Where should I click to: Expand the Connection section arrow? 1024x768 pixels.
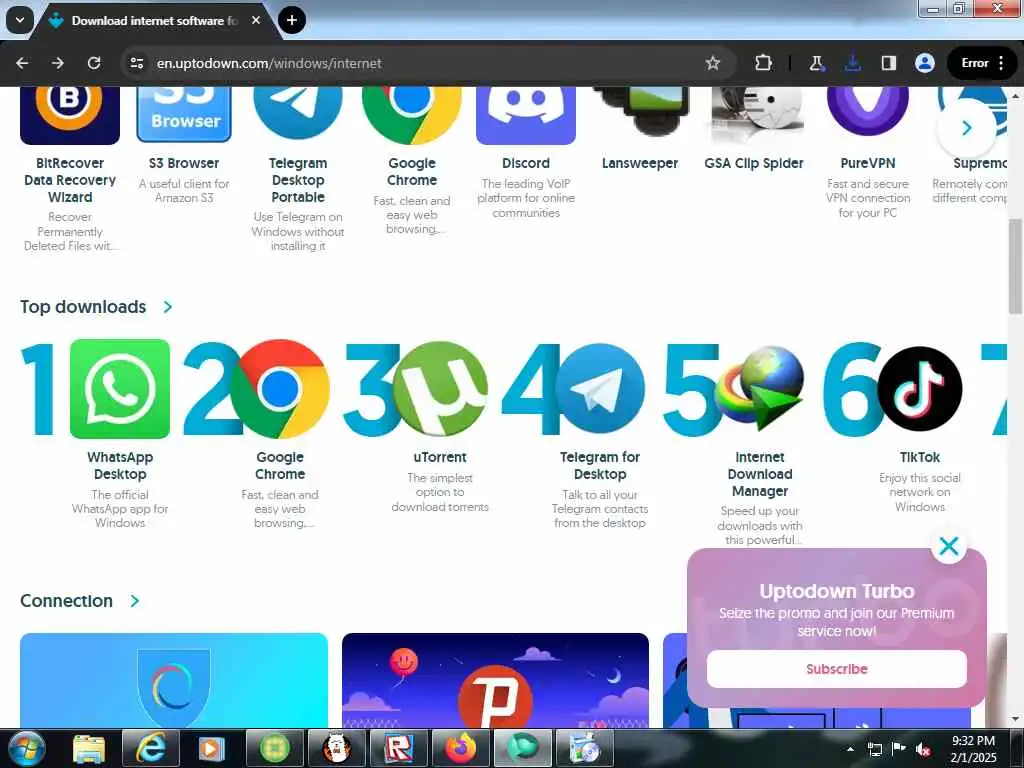pos(135,601)
